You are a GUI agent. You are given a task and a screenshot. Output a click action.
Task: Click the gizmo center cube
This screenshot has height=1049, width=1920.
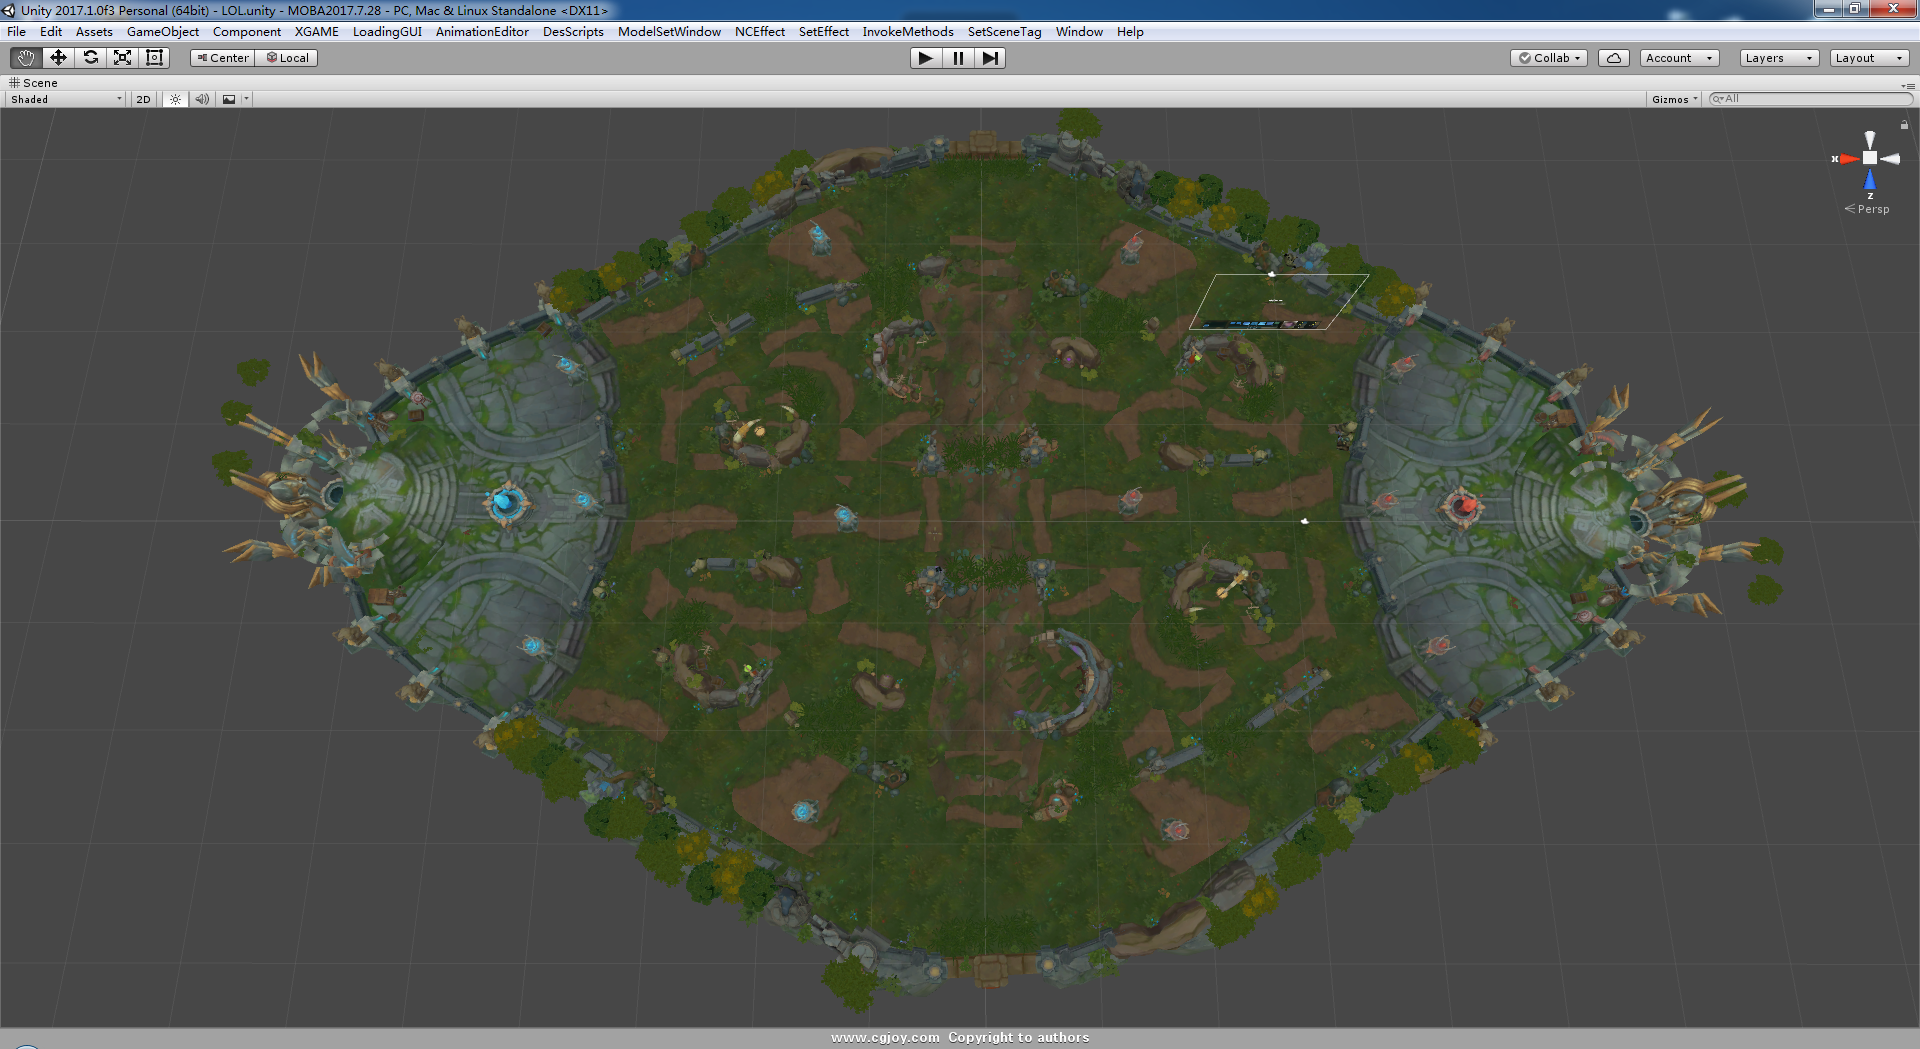(1870, 158)
